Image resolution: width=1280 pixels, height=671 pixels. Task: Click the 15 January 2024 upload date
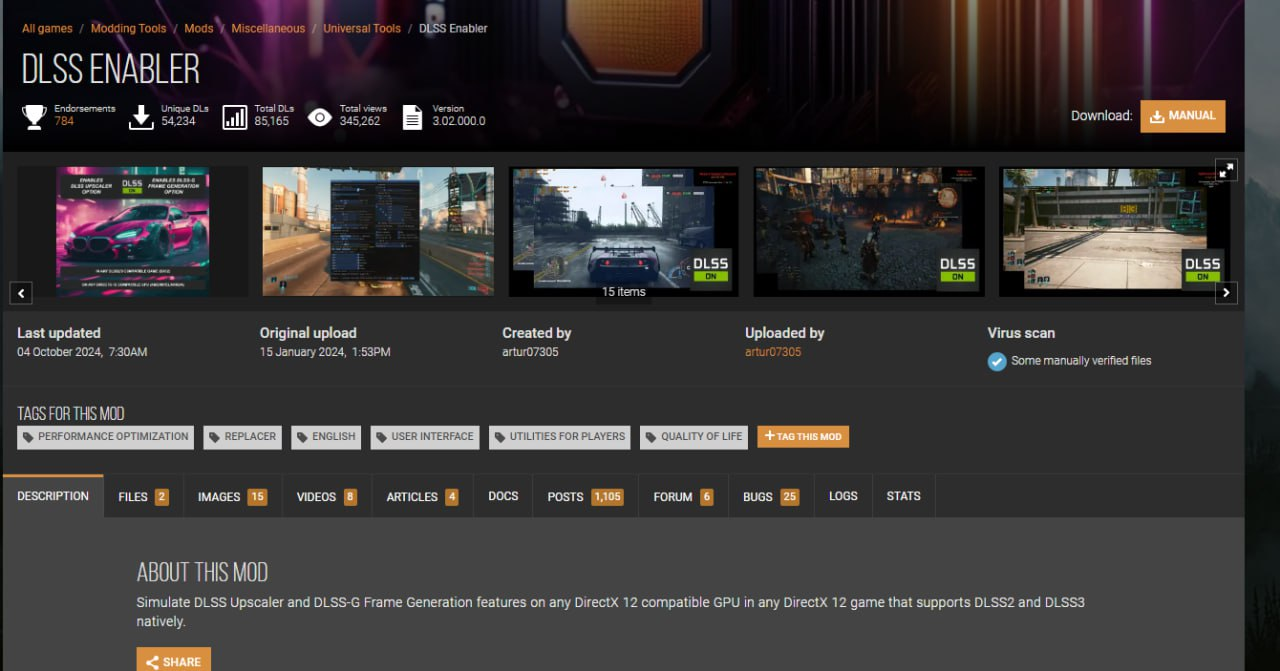pyautogui.click(x=325, y=352)
